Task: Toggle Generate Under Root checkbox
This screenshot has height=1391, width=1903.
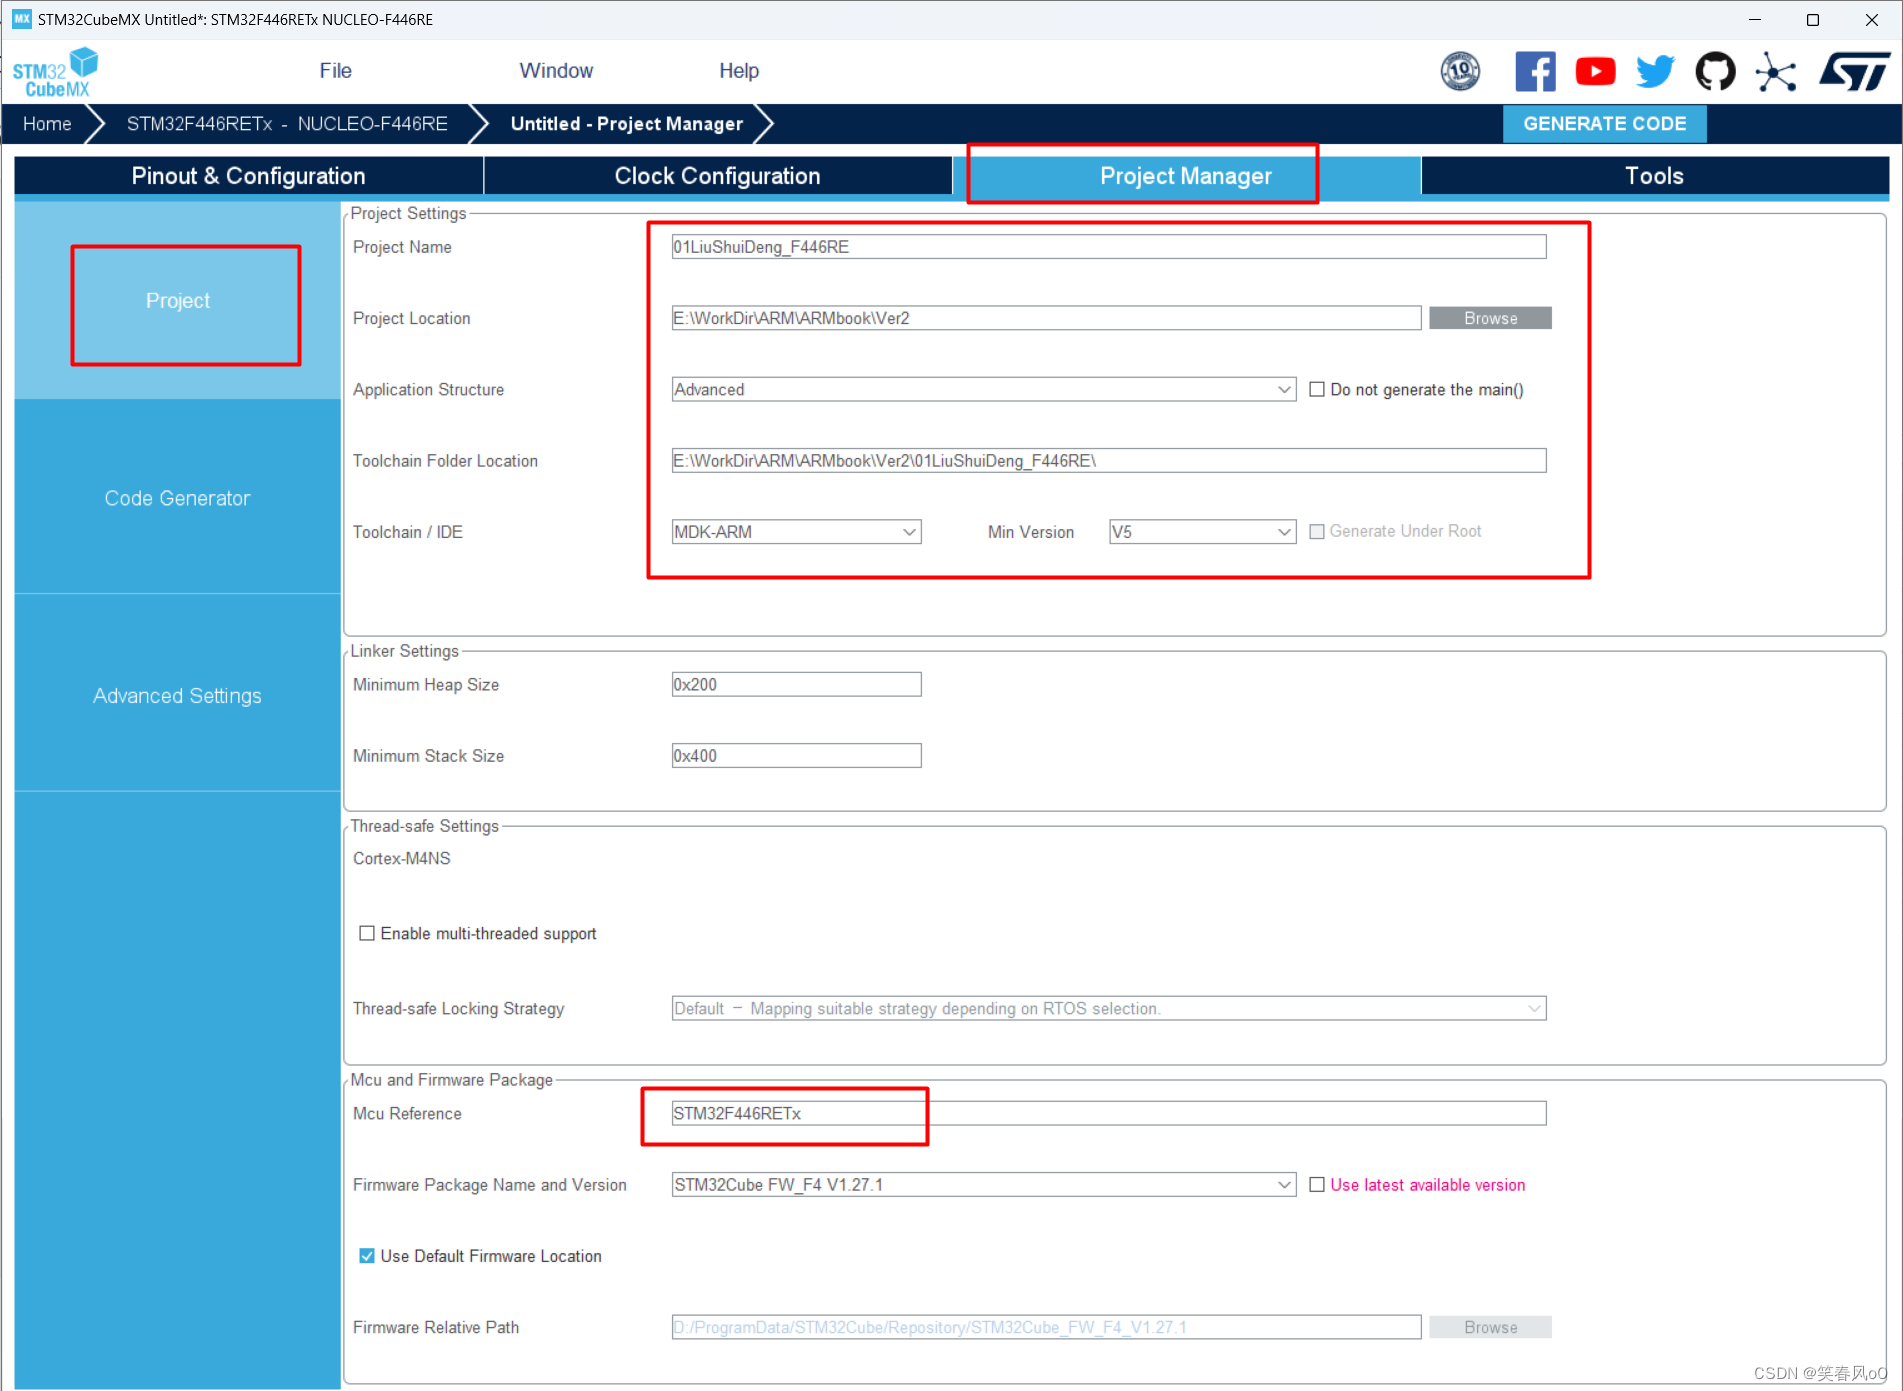Action: tap(1317, 532)
